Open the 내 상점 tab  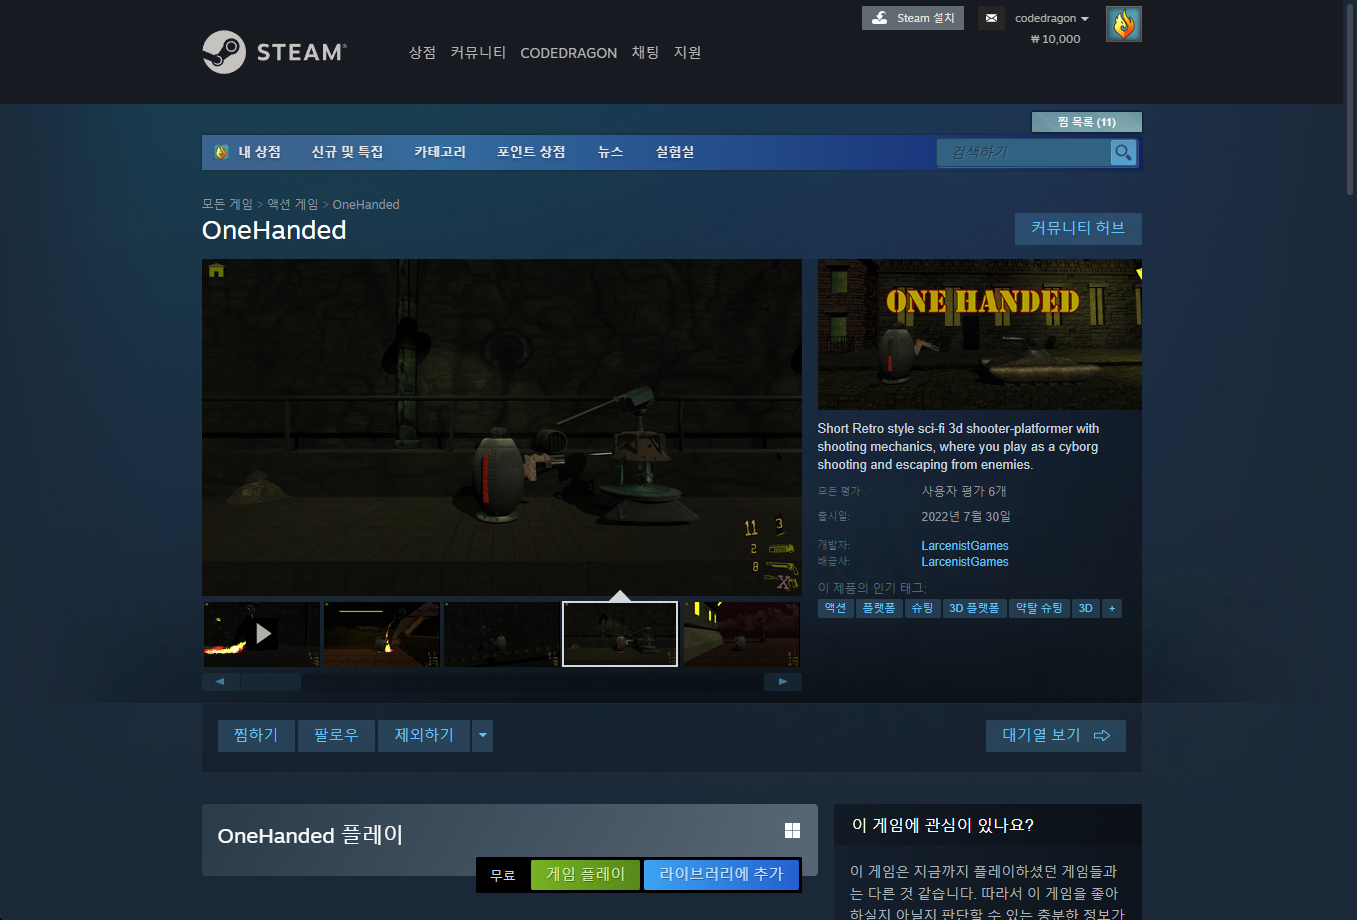click(x=248, y=152)
